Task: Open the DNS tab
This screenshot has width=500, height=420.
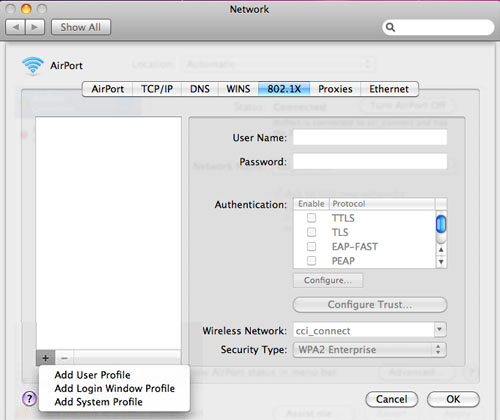Action: (x=200, y=89)
